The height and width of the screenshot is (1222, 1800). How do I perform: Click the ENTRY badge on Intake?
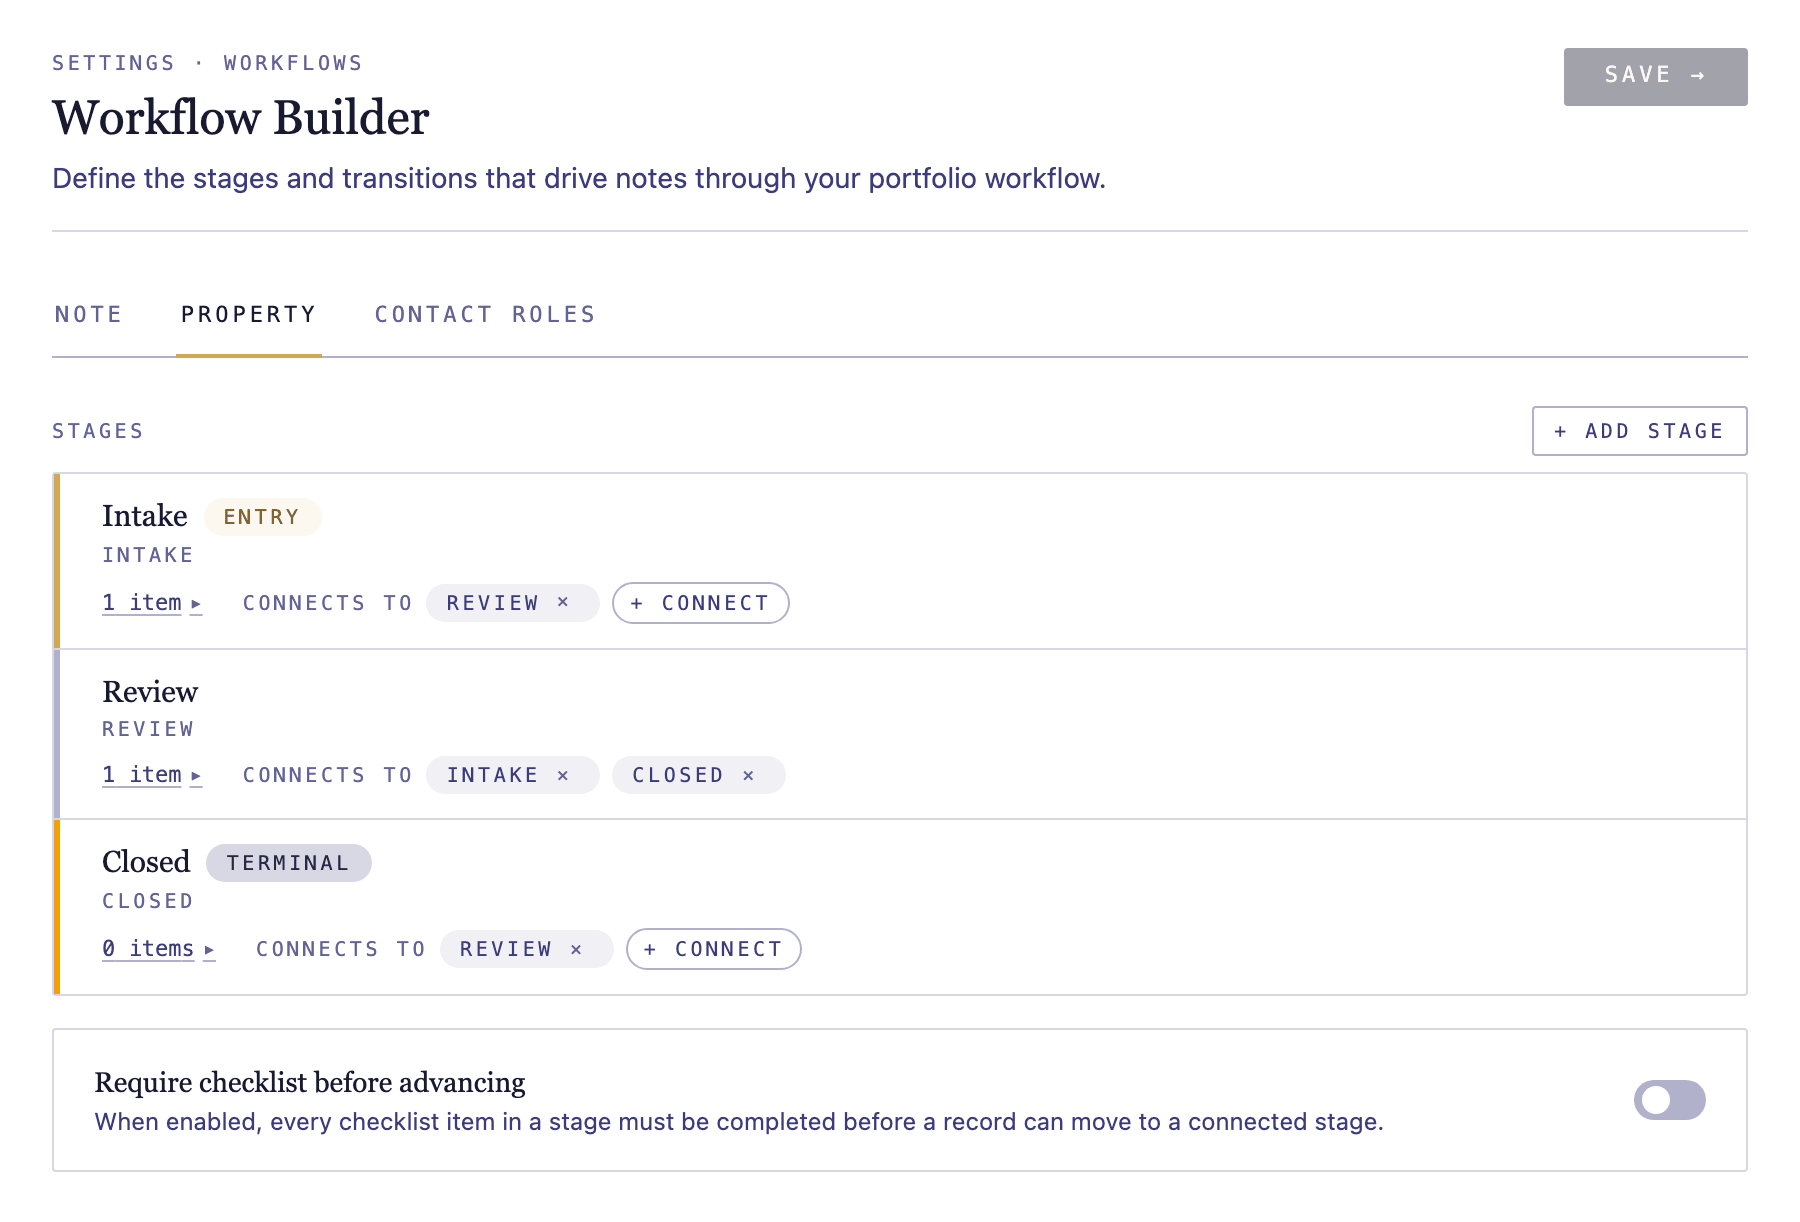click(262, 517)
